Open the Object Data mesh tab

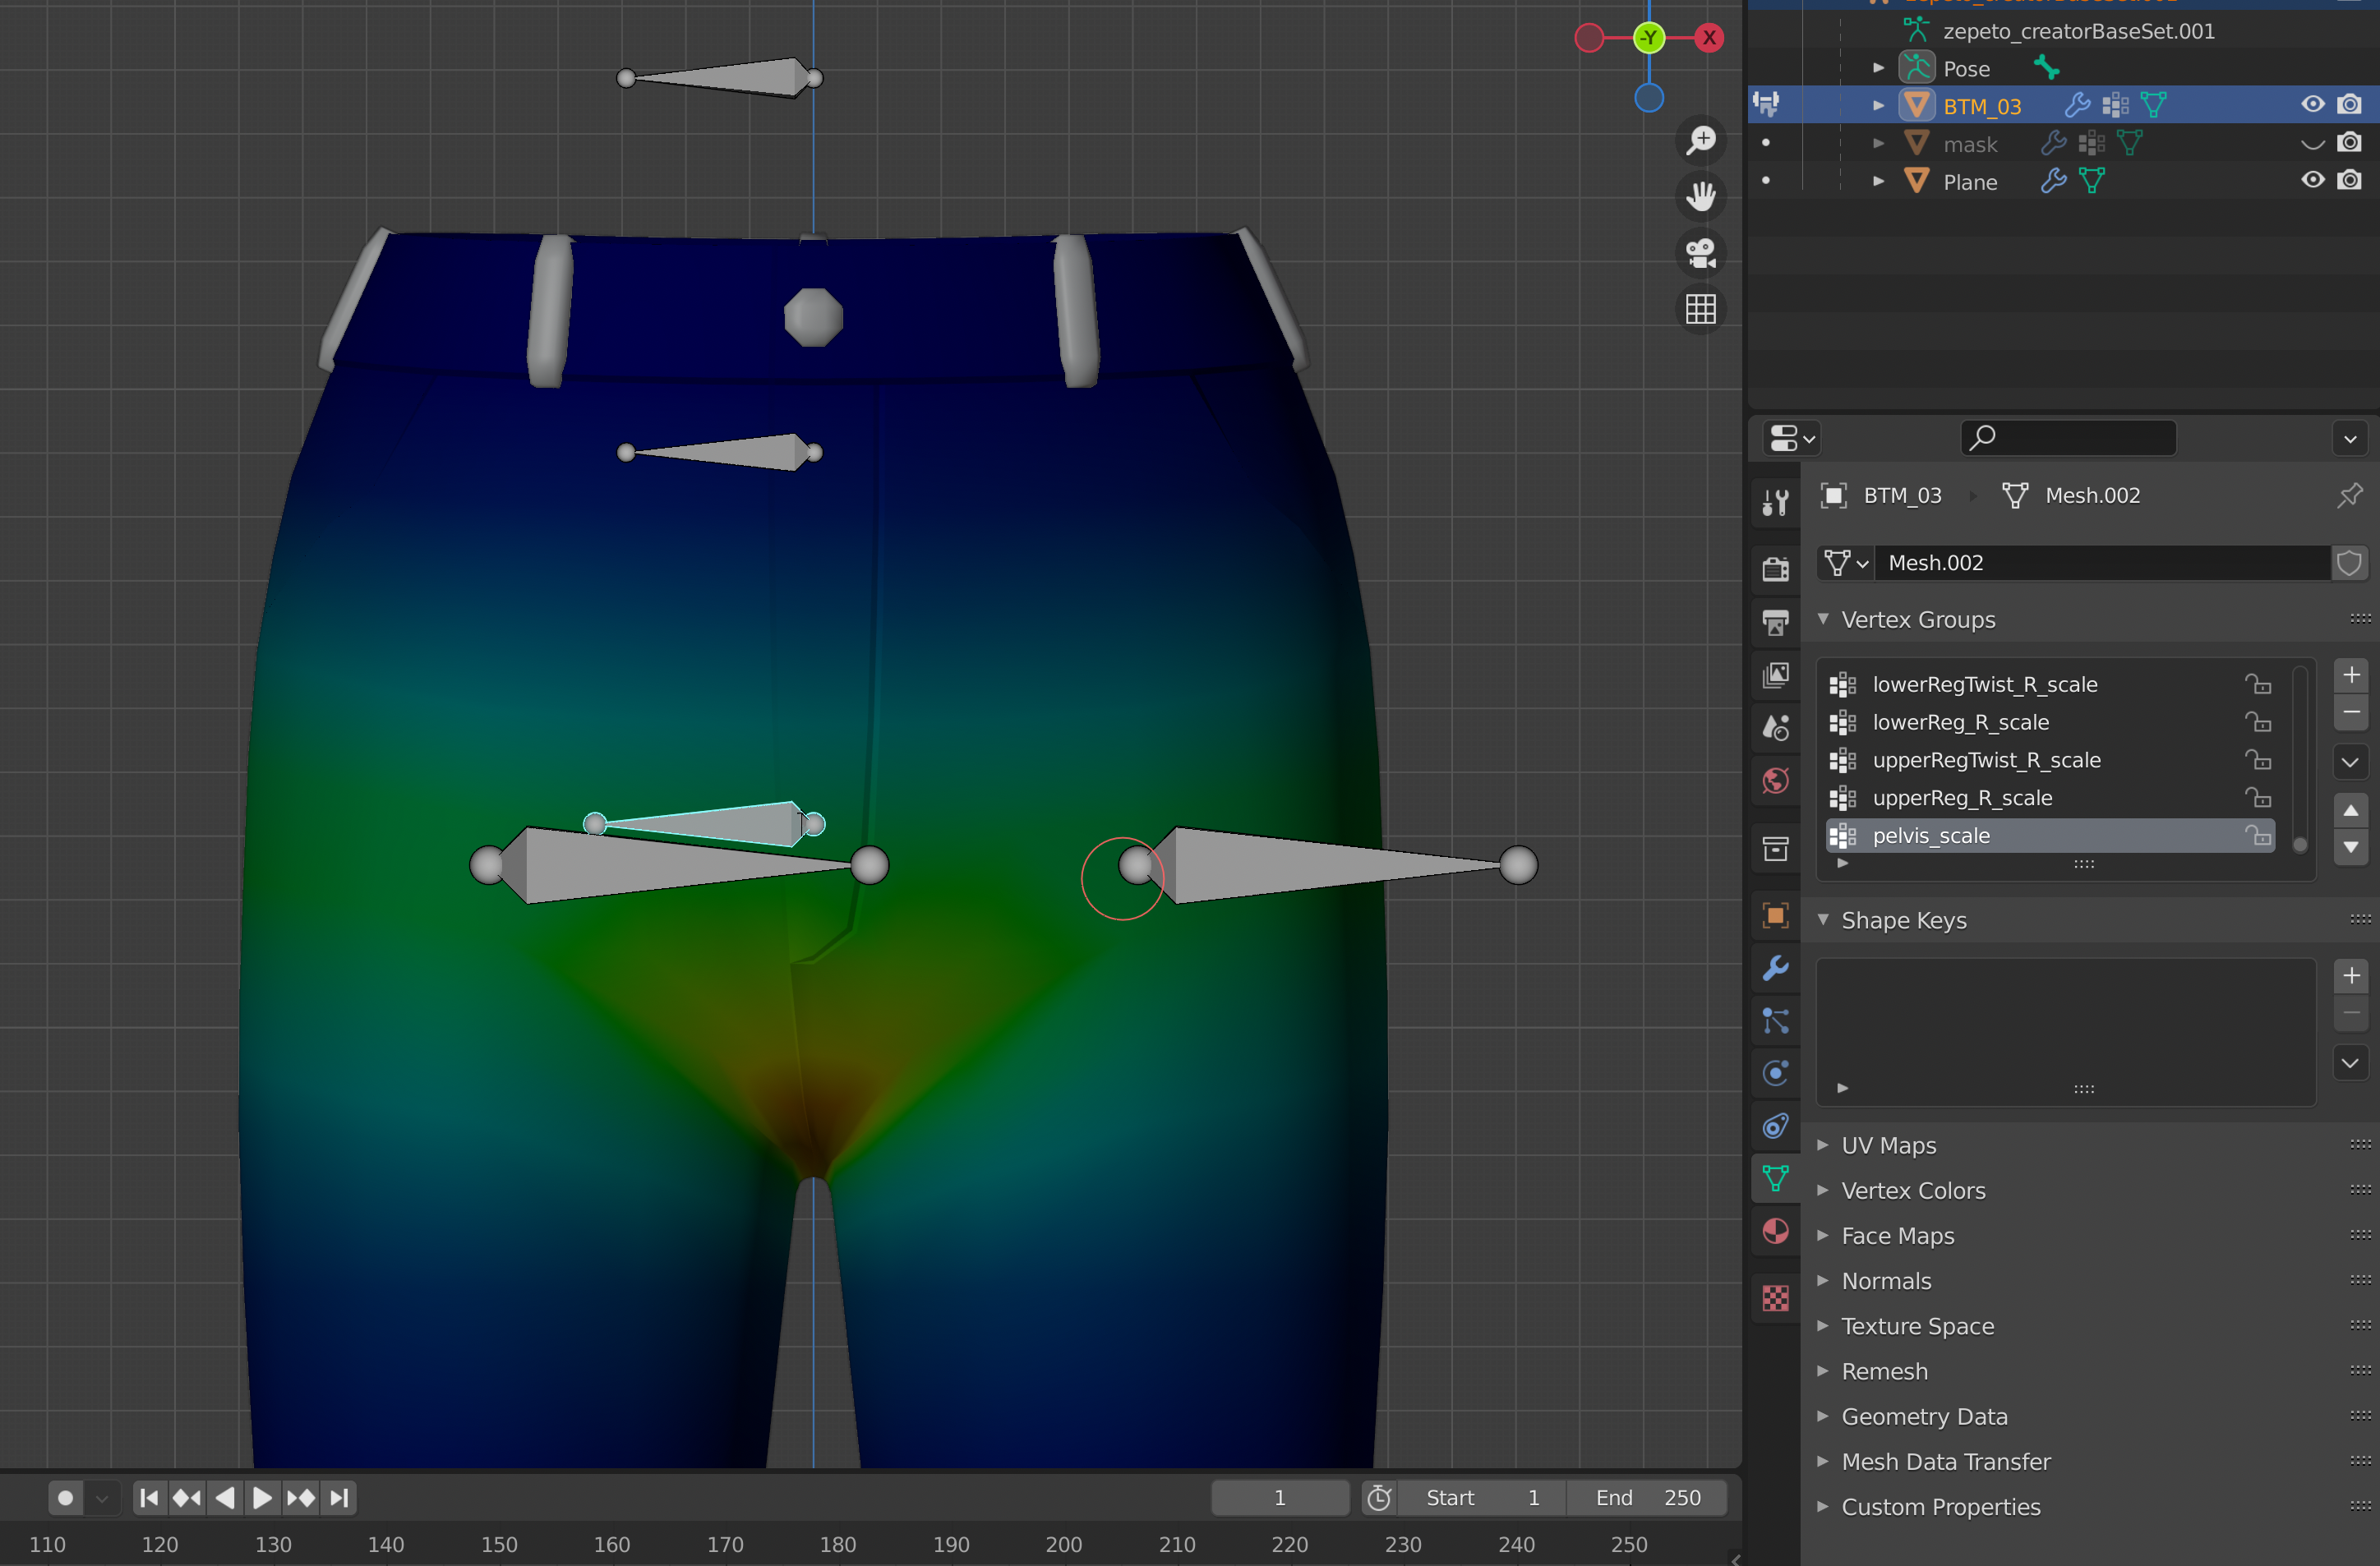pos(1776,1178)
